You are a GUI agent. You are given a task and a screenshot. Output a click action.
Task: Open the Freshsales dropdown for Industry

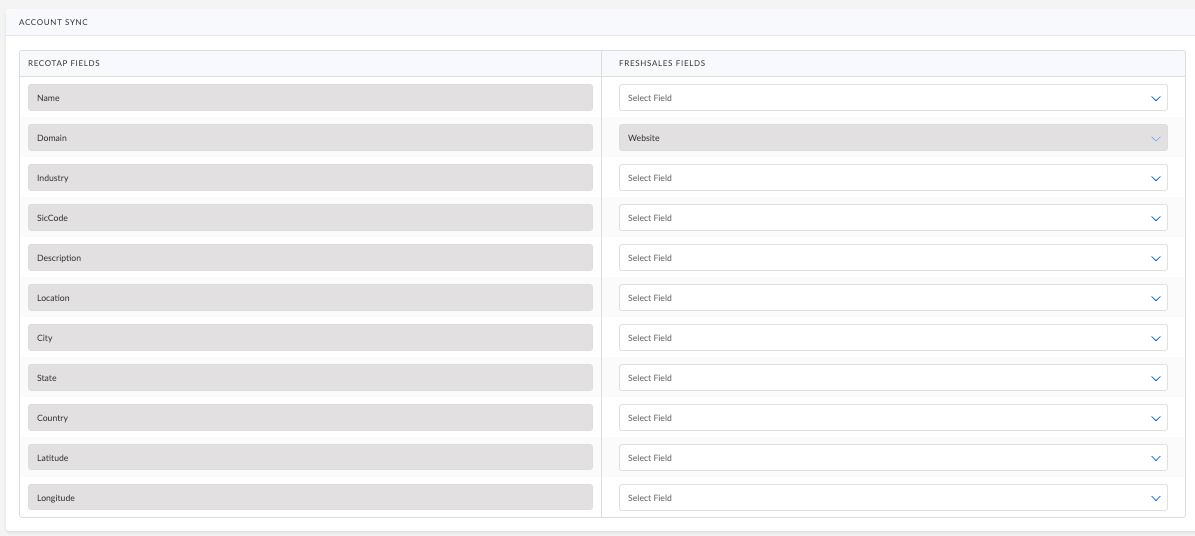[892, 178]
